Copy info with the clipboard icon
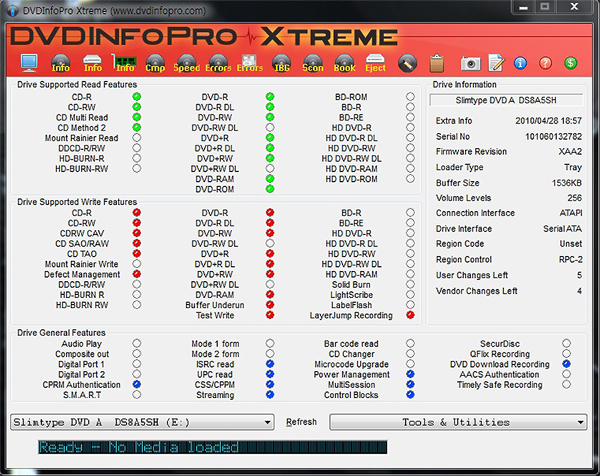 click(437, 63)
